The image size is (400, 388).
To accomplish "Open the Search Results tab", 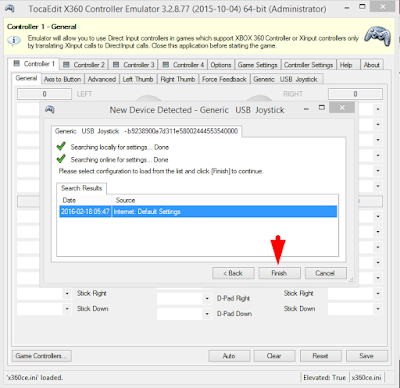I will point(82,188).
